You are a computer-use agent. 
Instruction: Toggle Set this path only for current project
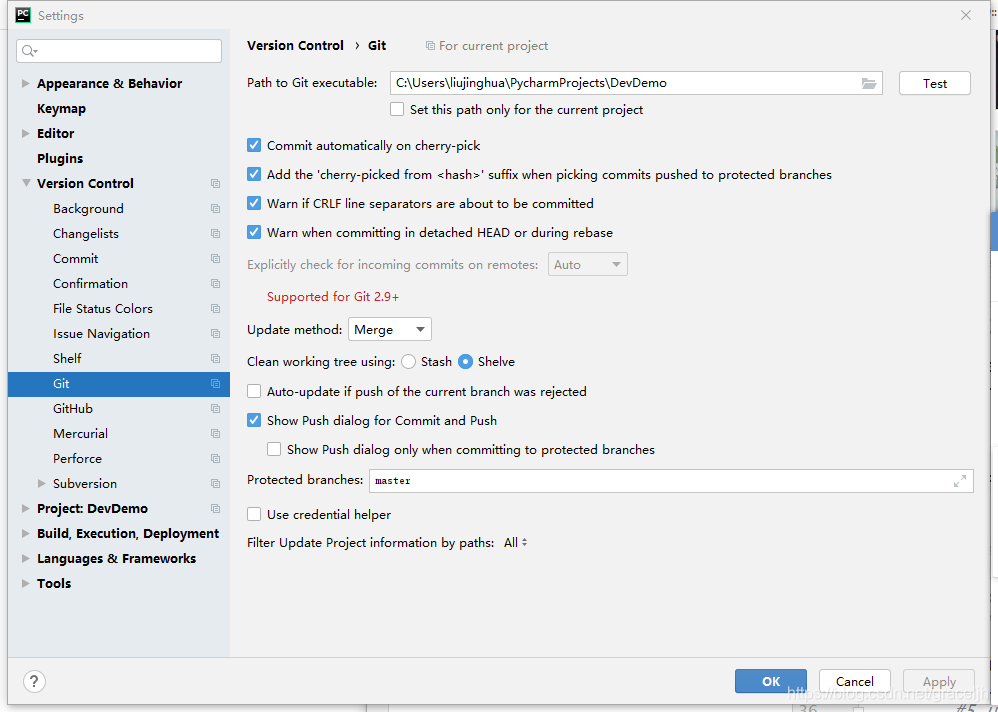397,109
